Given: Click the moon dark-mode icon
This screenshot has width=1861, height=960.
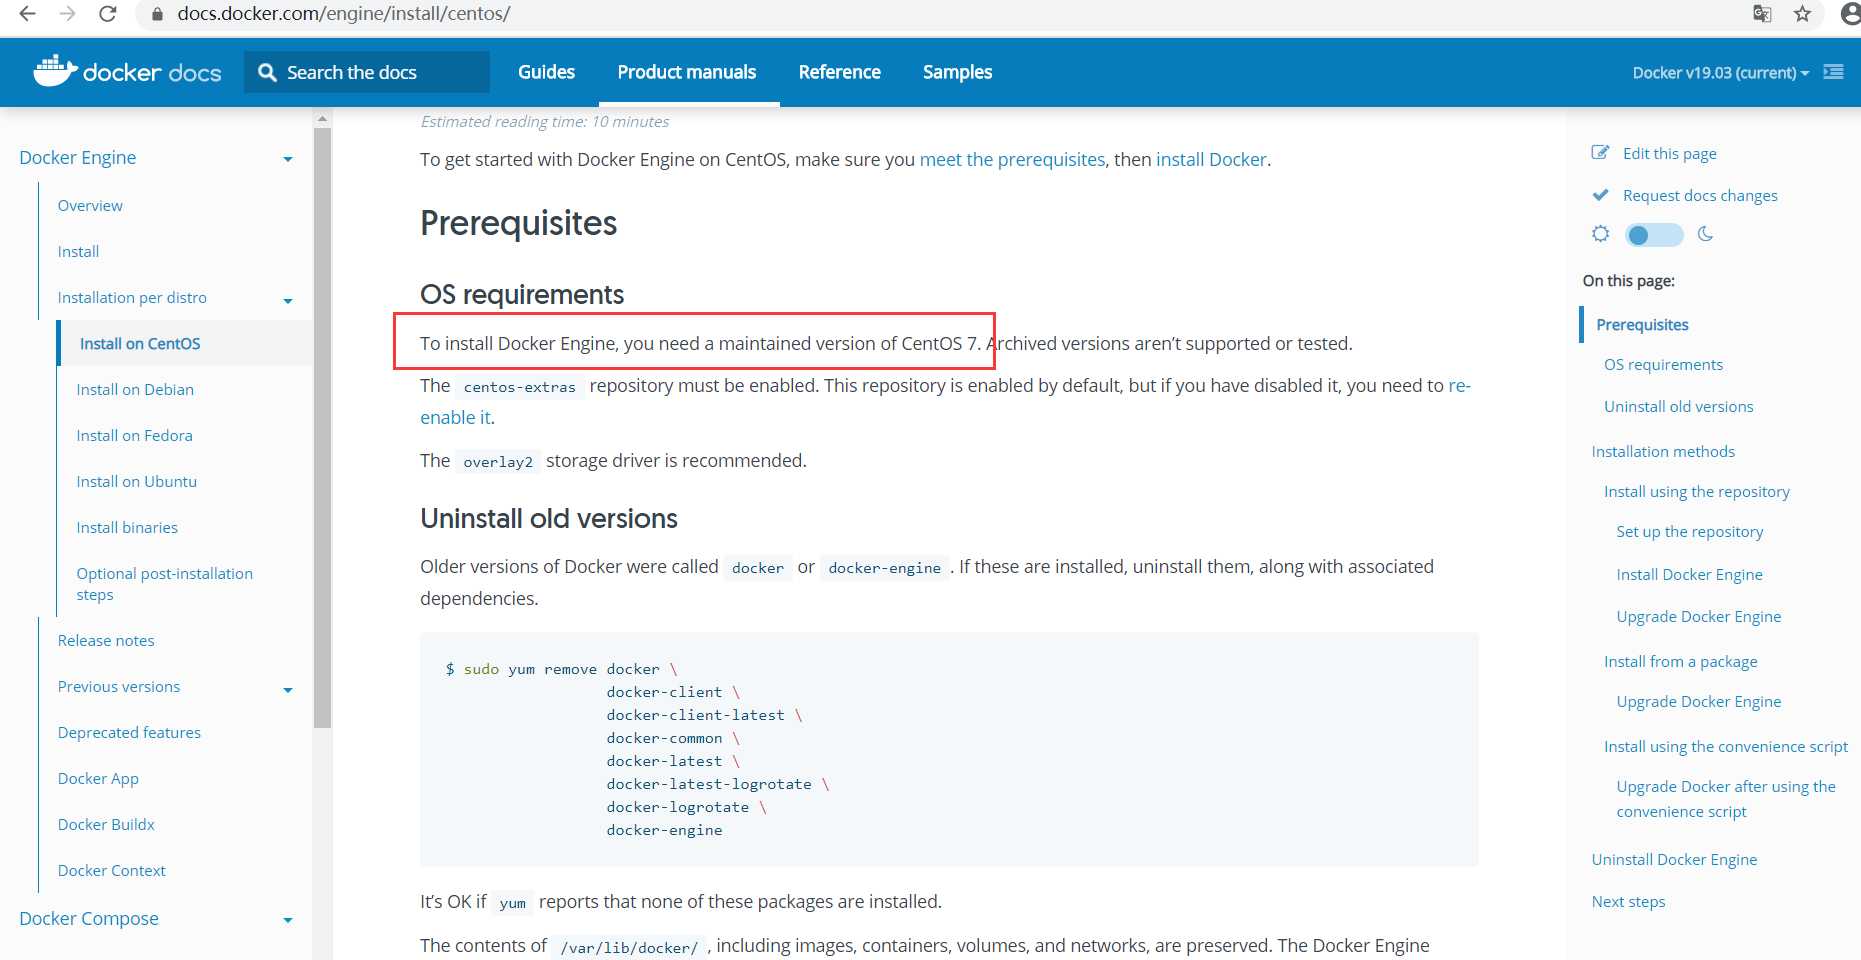Looking at the screenshot, I should (x=1705, y=234).
